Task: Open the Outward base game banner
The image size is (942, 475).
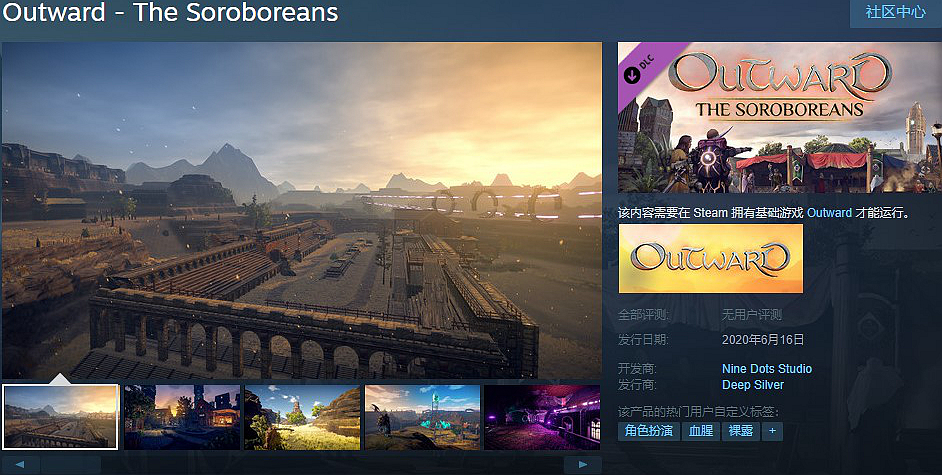Action: coord(710,259)
